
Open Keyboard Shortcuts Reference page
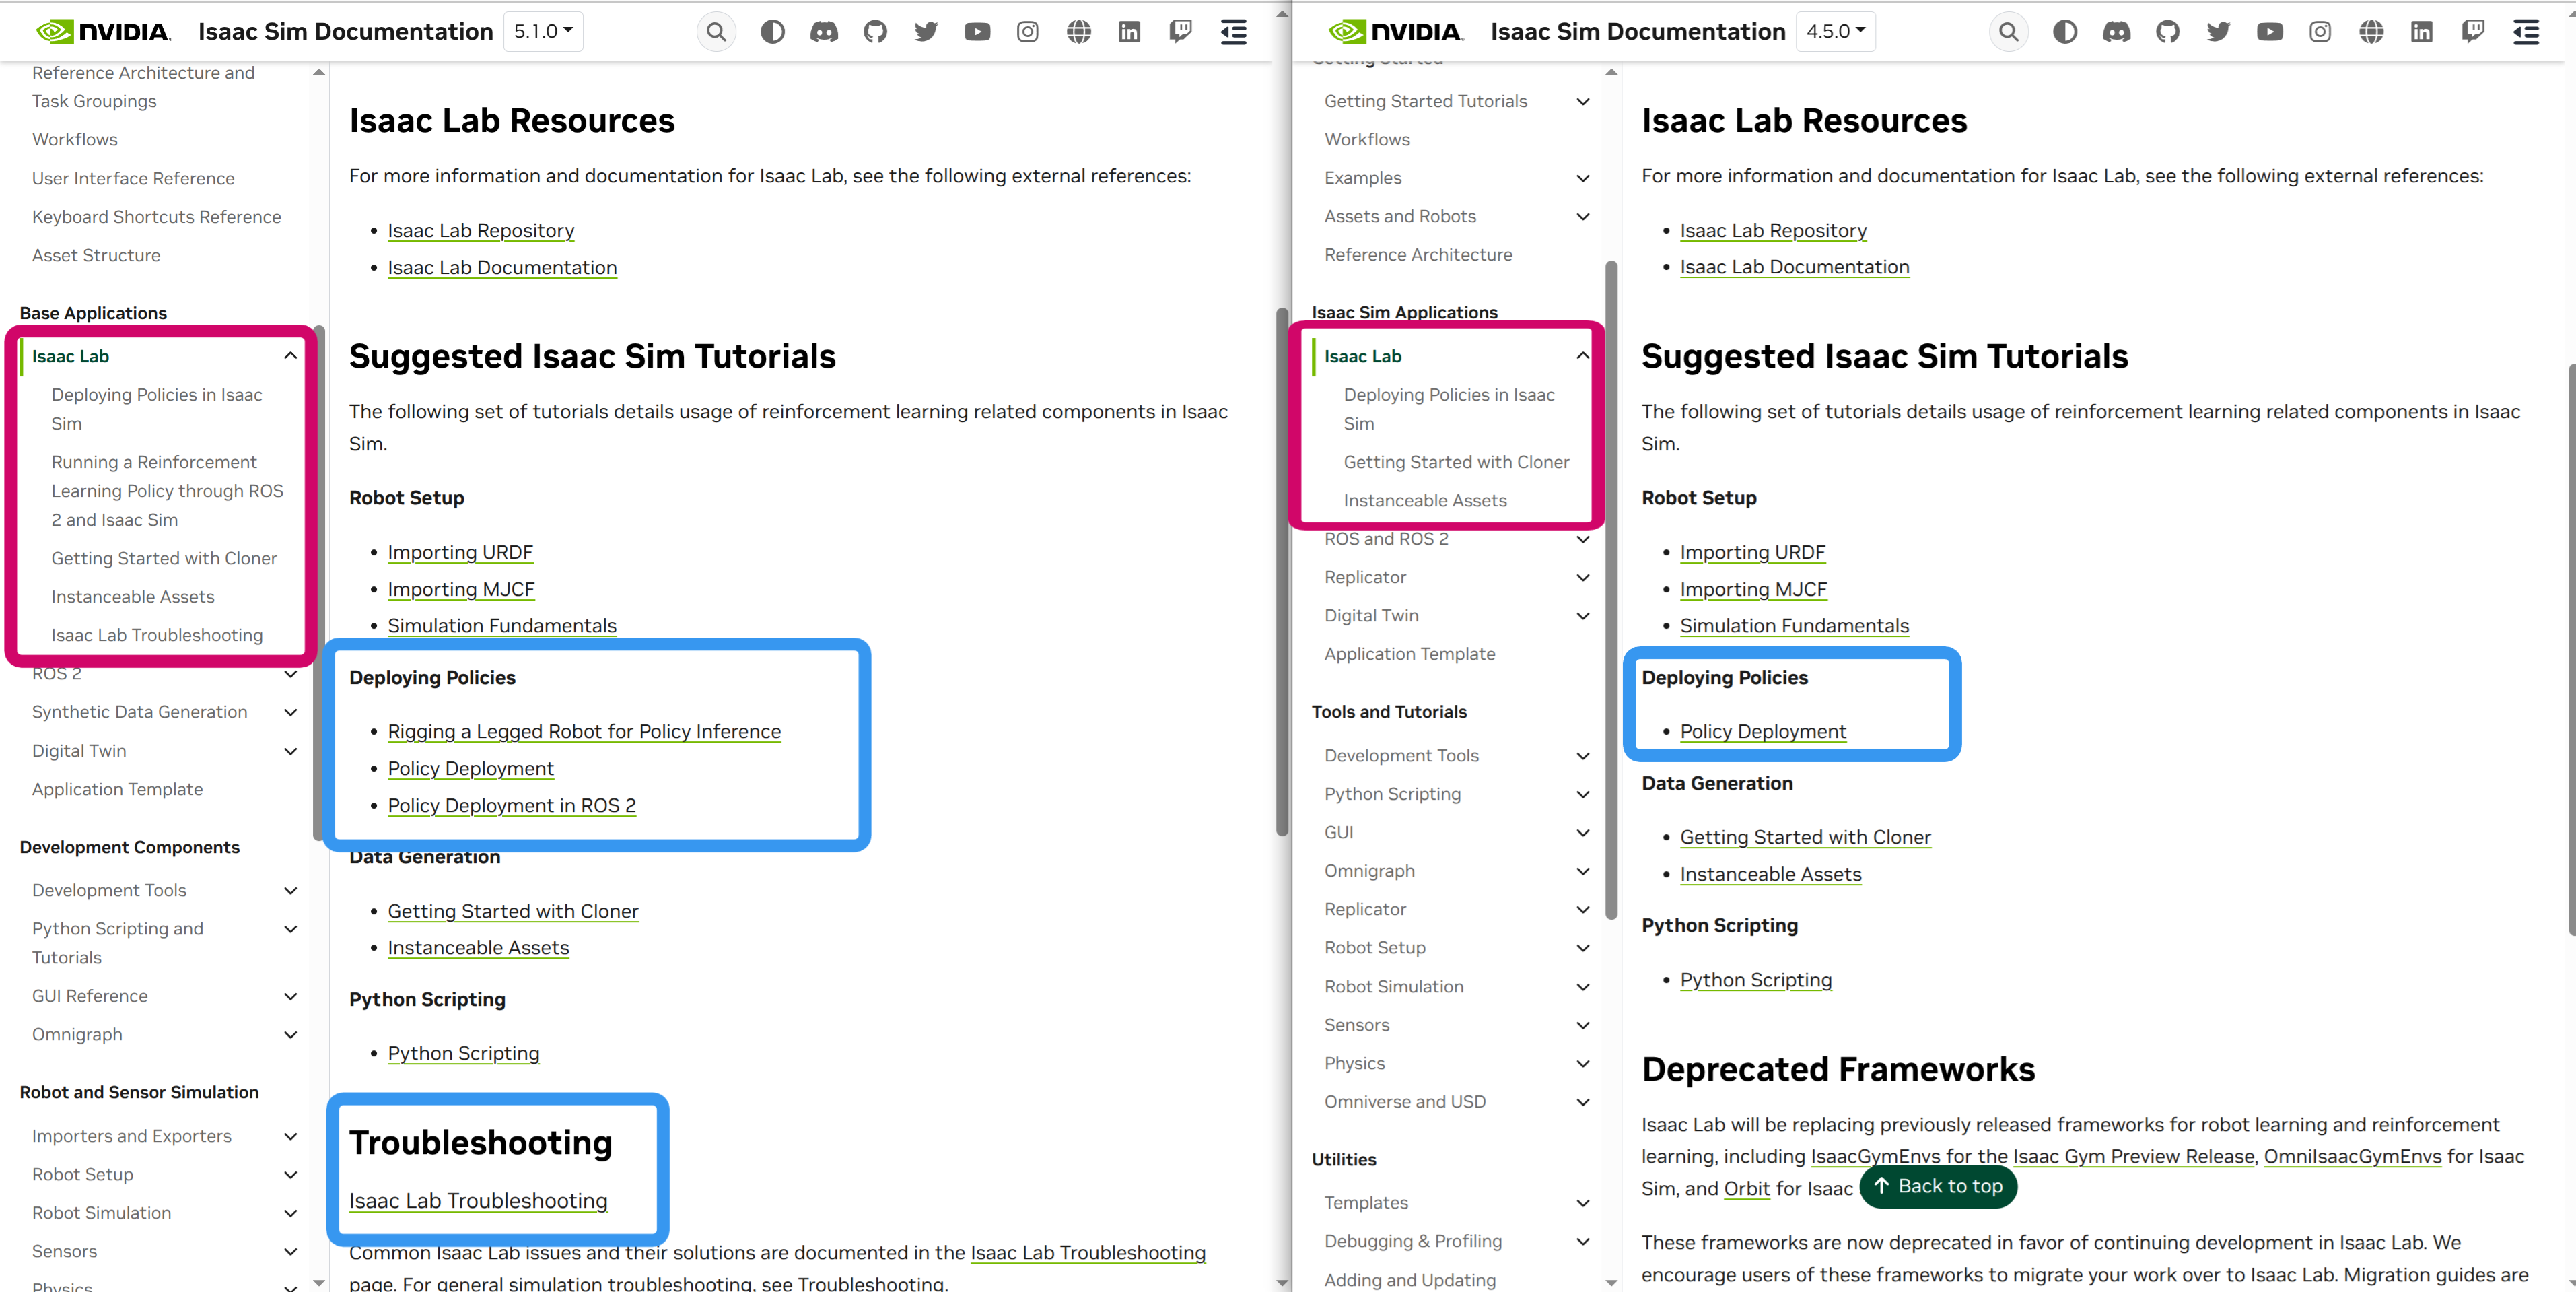[x=156, y=217]
